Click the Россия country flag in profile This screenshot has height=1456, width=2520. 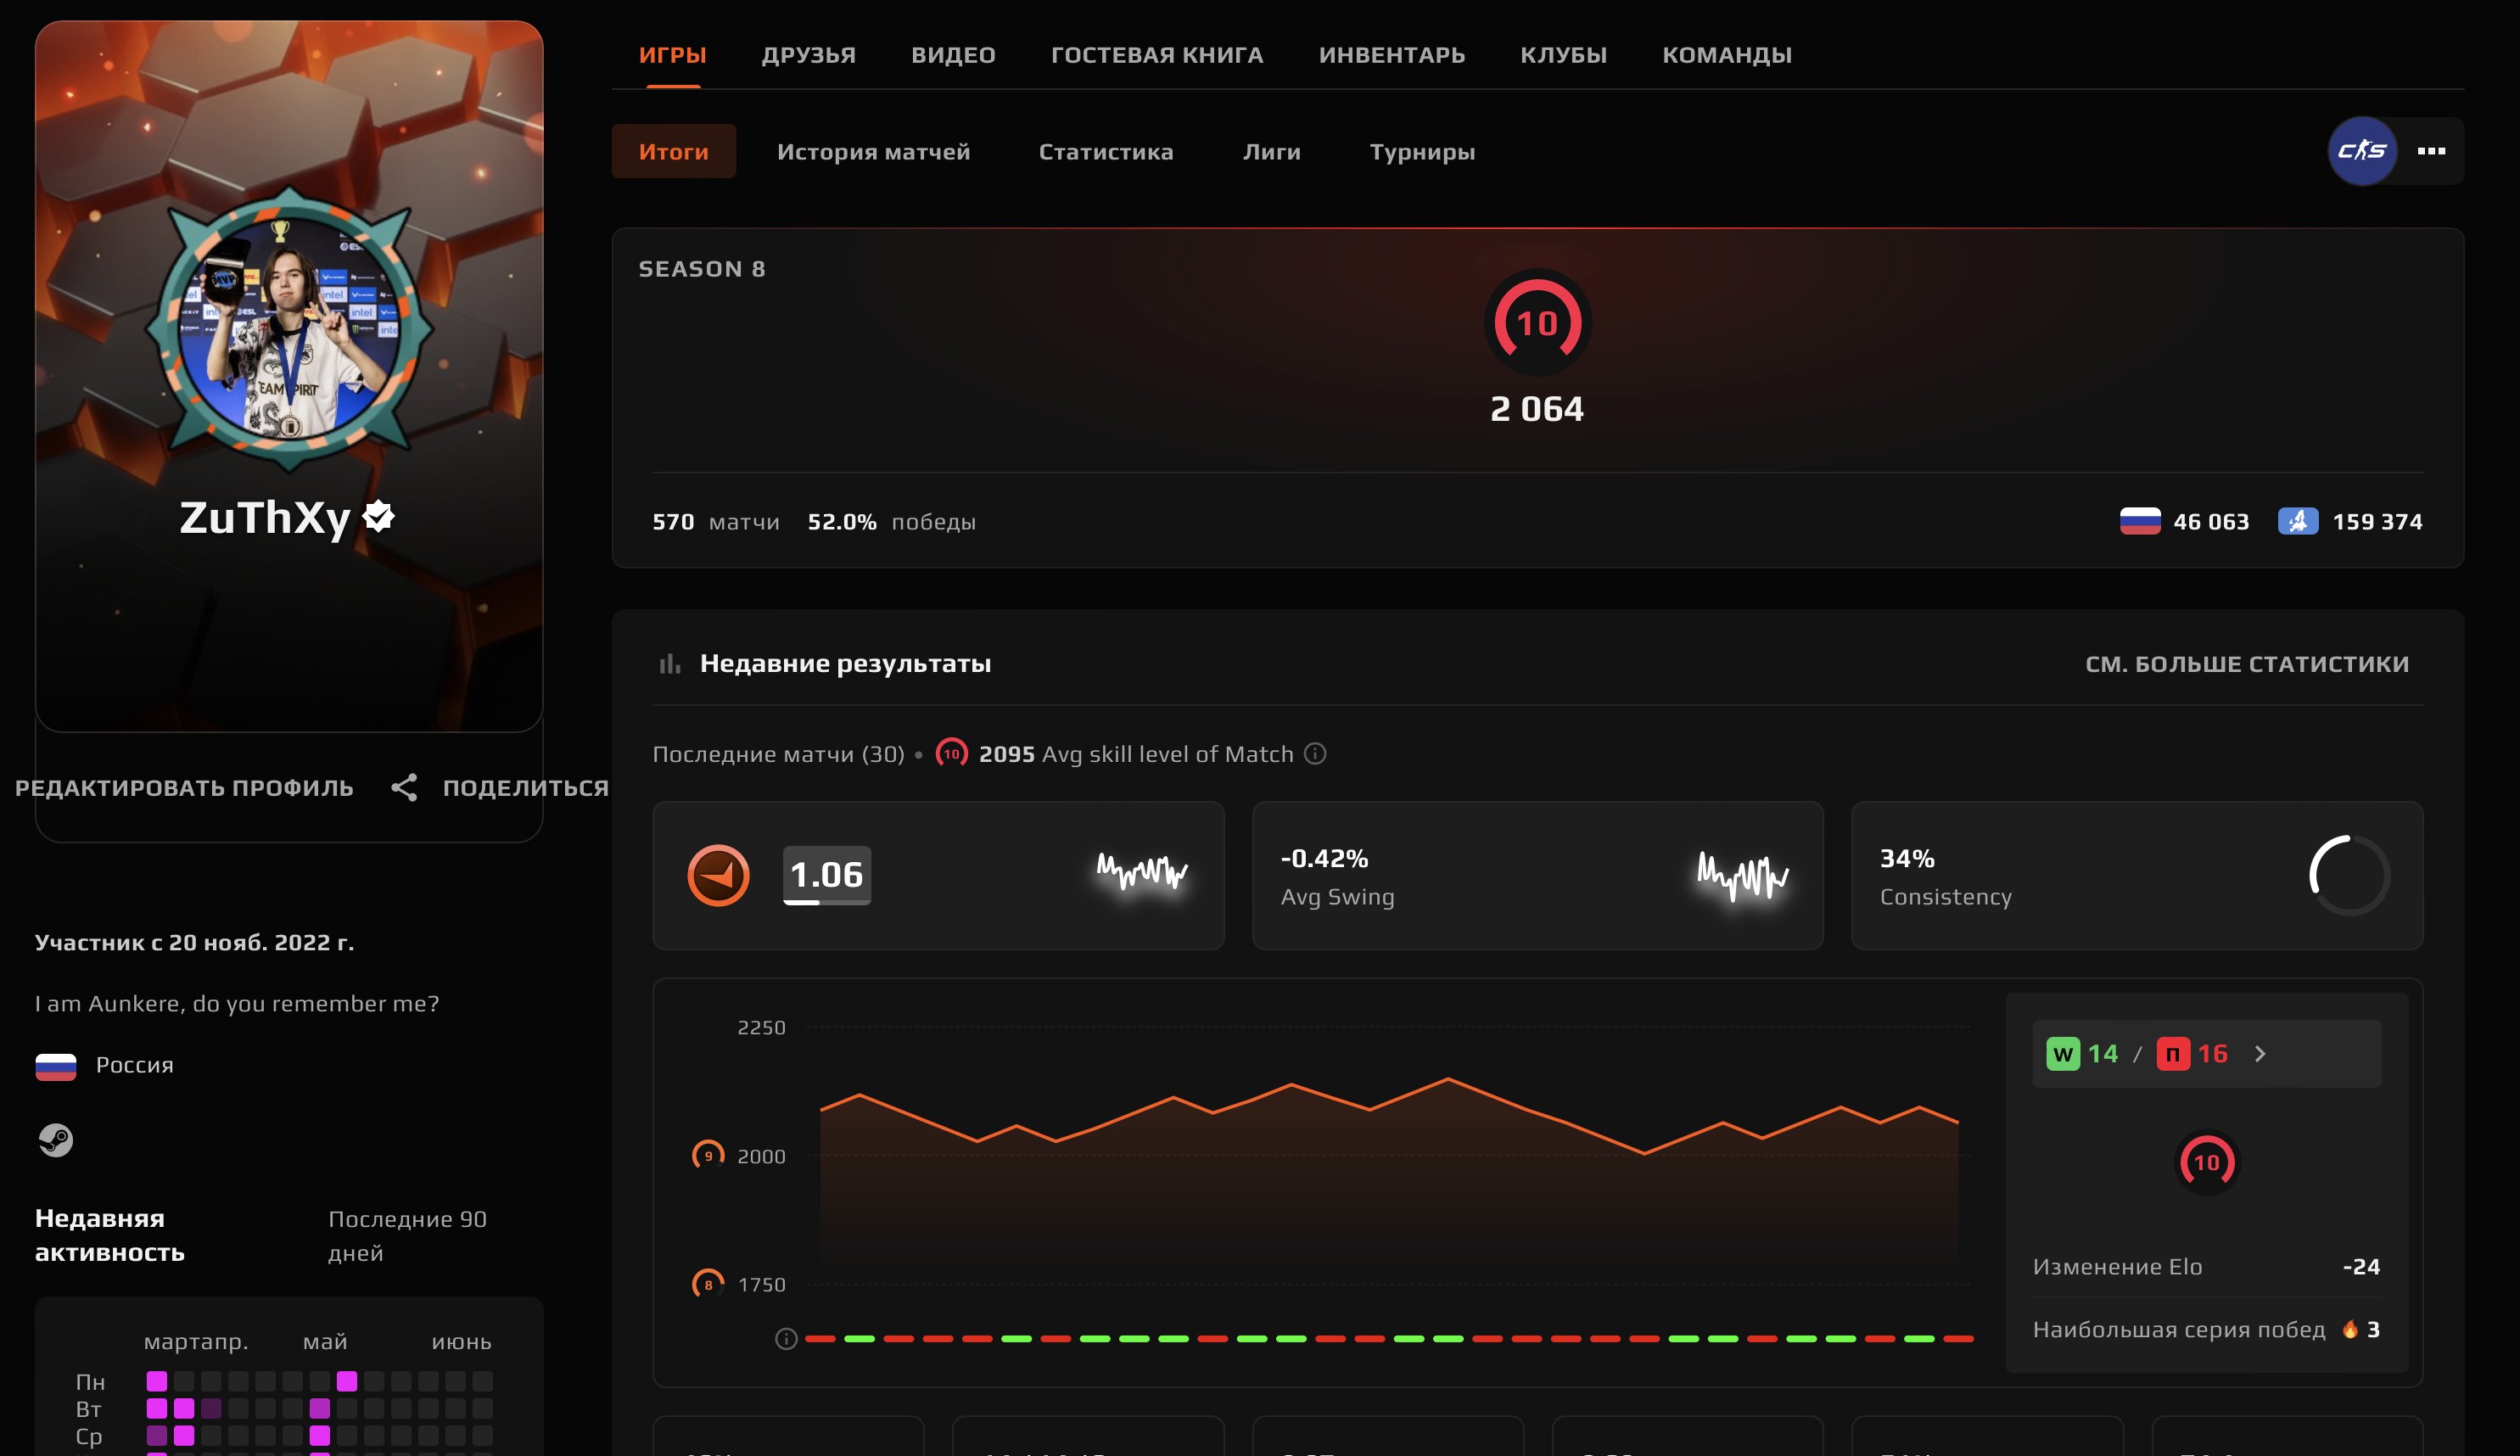pyautogui.click(x=56, y=1067)
